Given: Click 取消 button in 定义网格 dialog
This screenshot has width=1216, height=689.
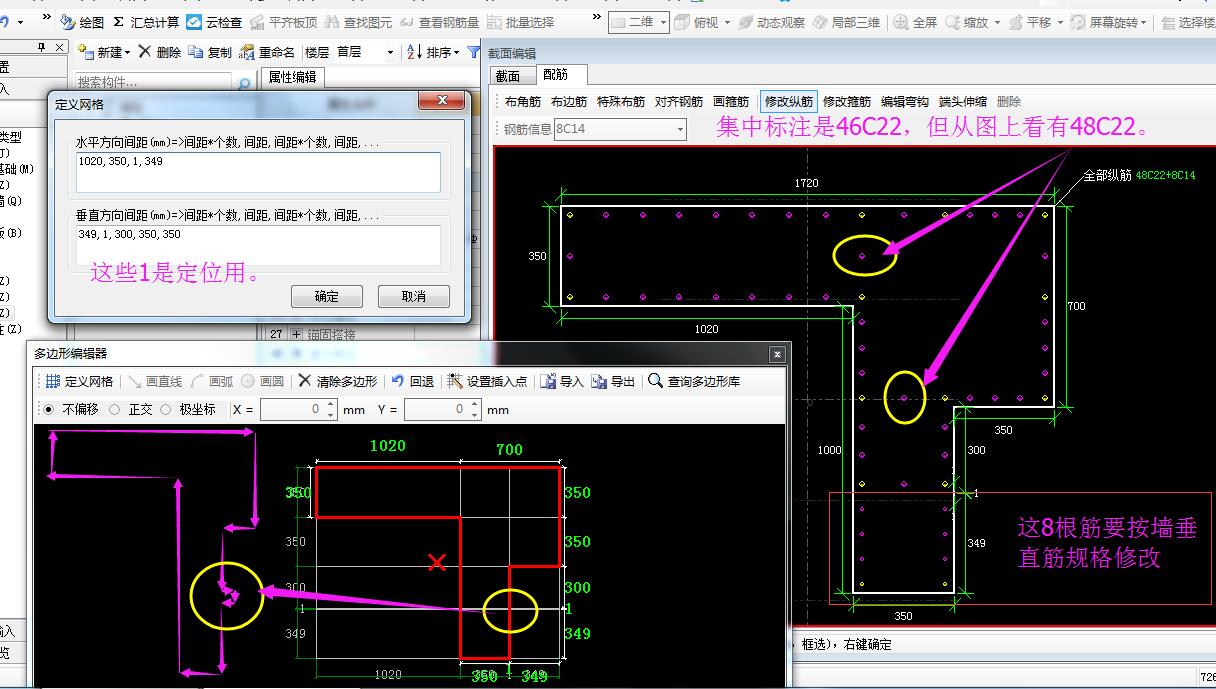Looking at the screenshot, I should [414, 296].
